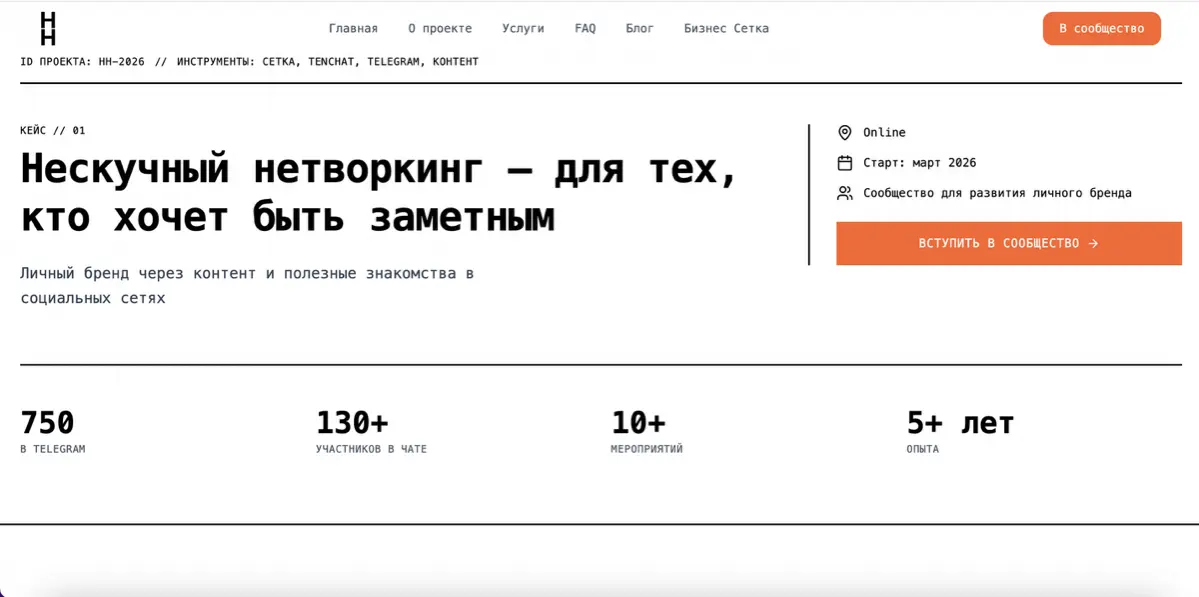This screenshot has width=1199, height=597.
Task: Click the Online location text
Action: tap(884, 132)
